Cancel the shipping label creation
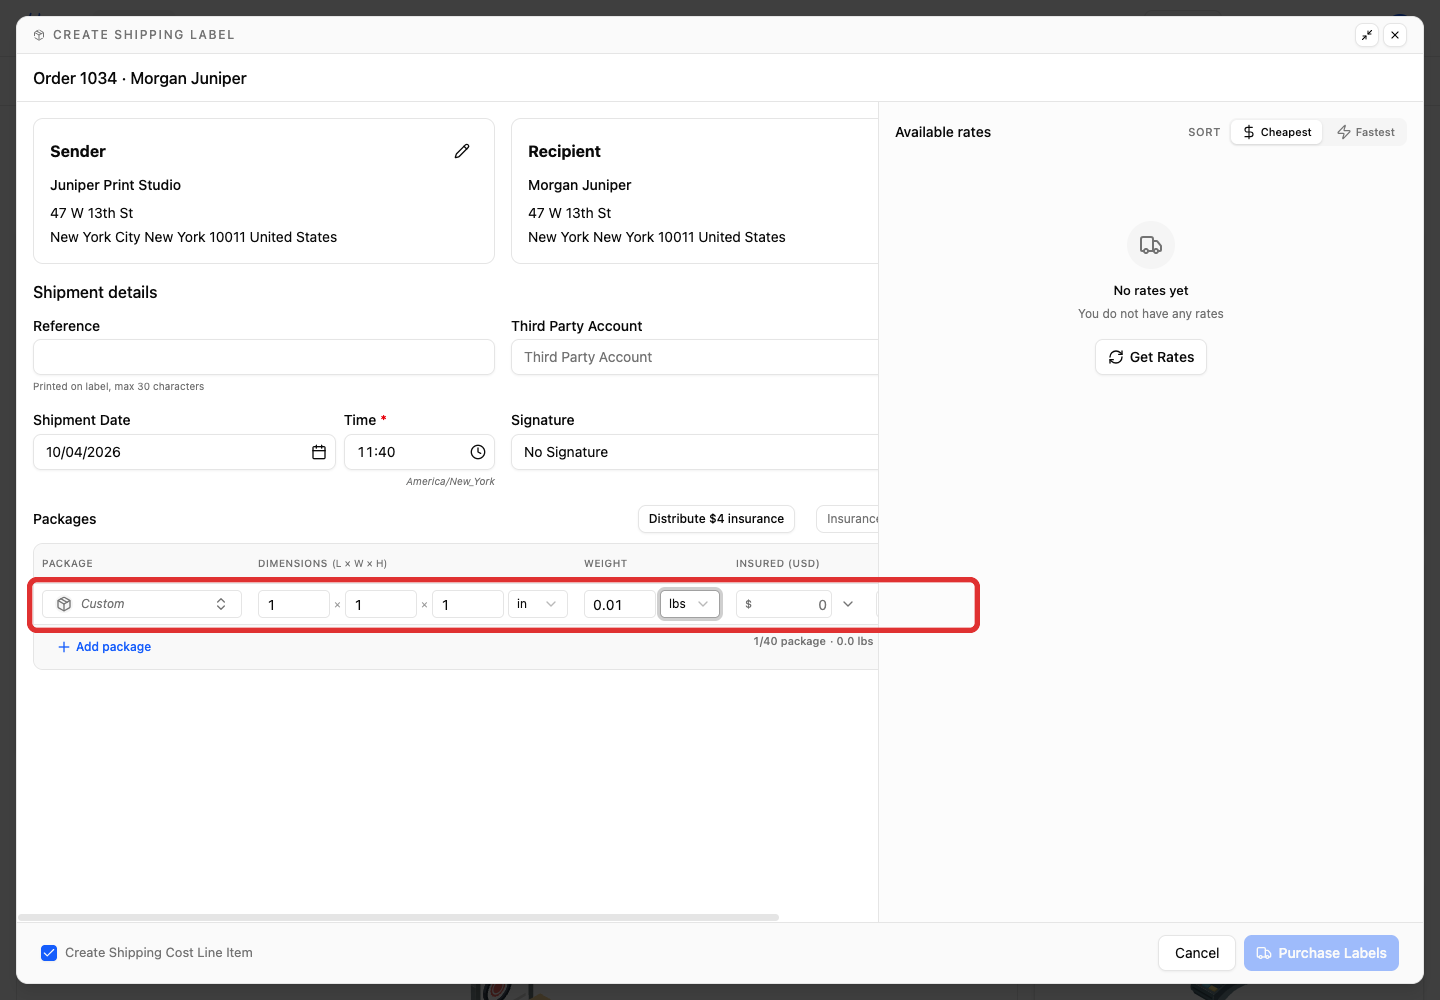The height and width of the screenshot is (1000, 1440). [x=1197, y=953]
